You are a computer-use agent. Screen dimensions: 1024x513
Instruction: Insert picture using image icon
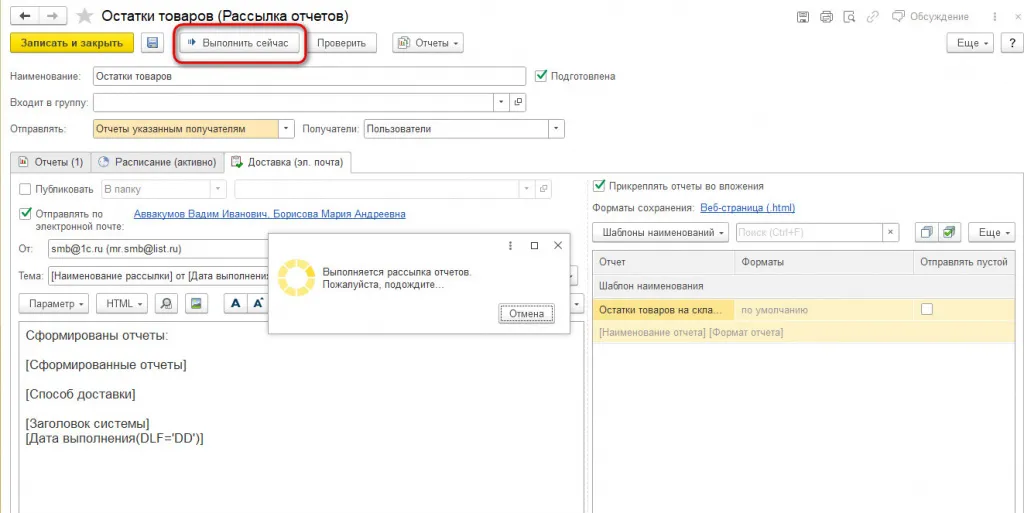click(196, 303)
